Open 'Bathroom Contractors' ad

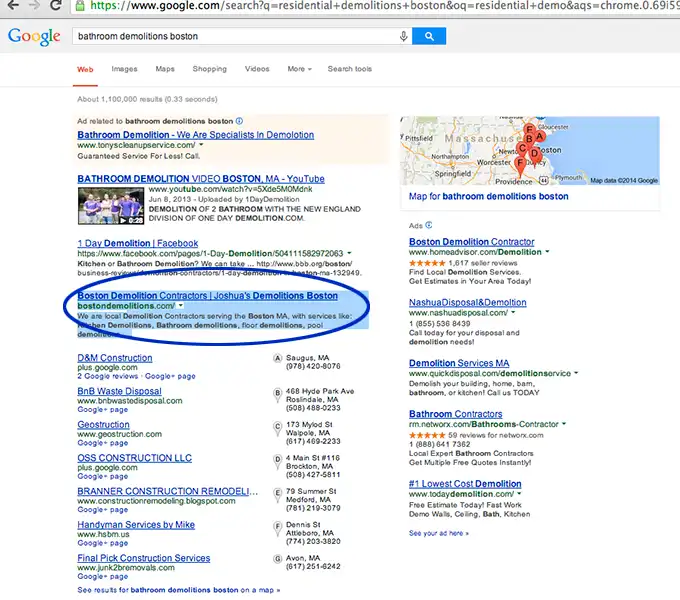click(x=455, y=414)
